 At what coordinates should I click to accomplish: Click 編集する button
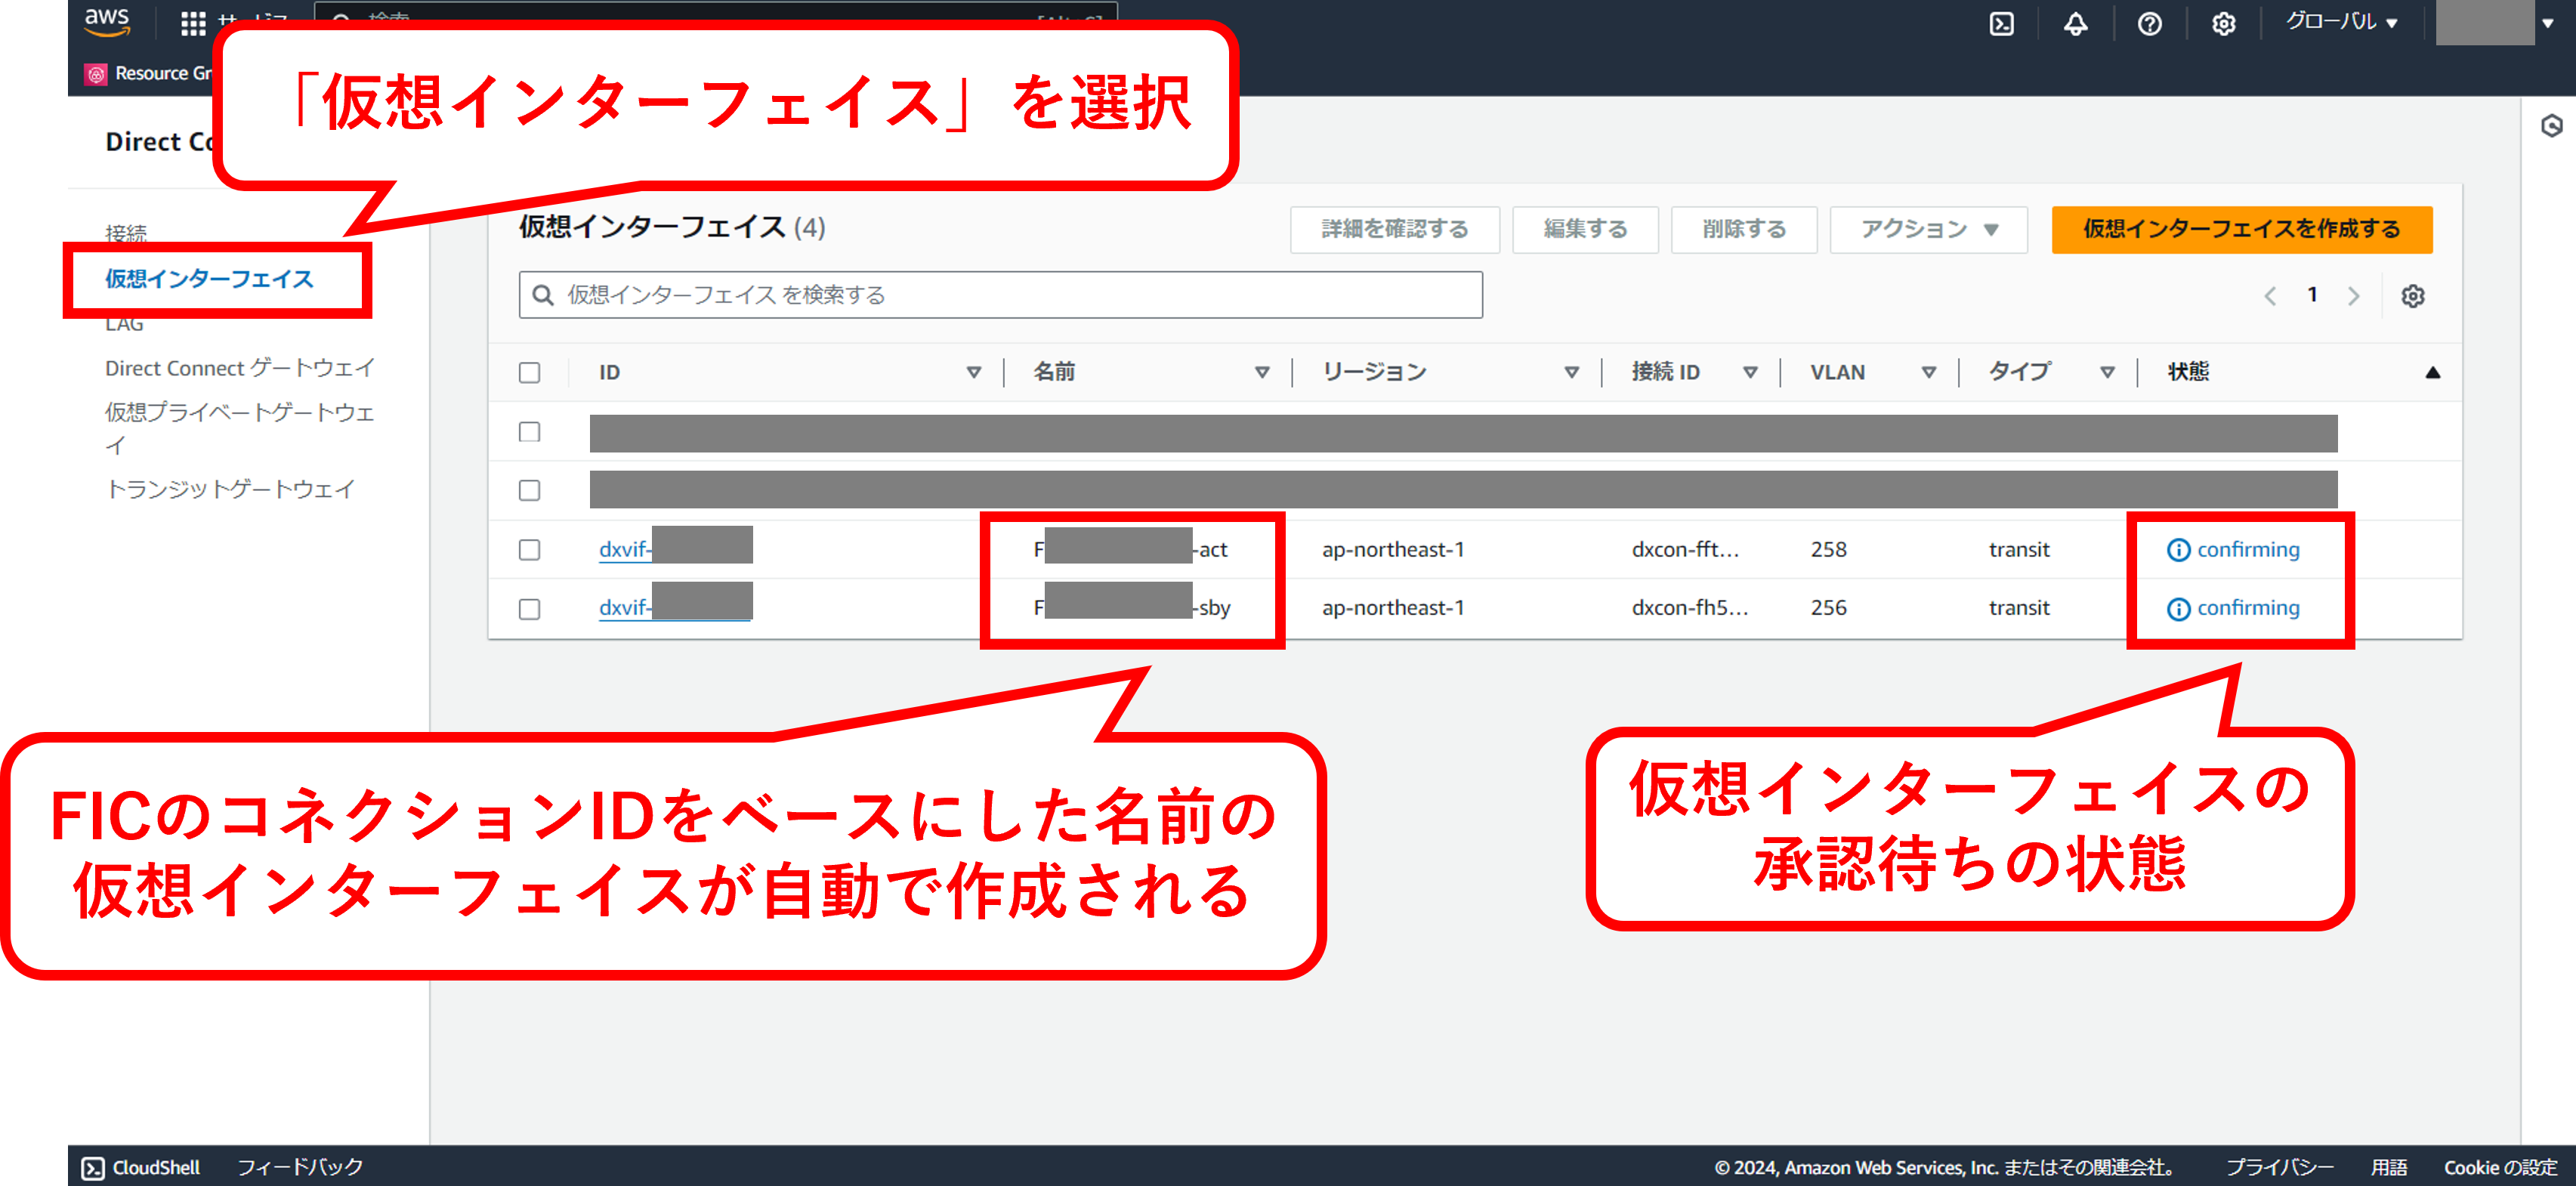(1585, 230)
